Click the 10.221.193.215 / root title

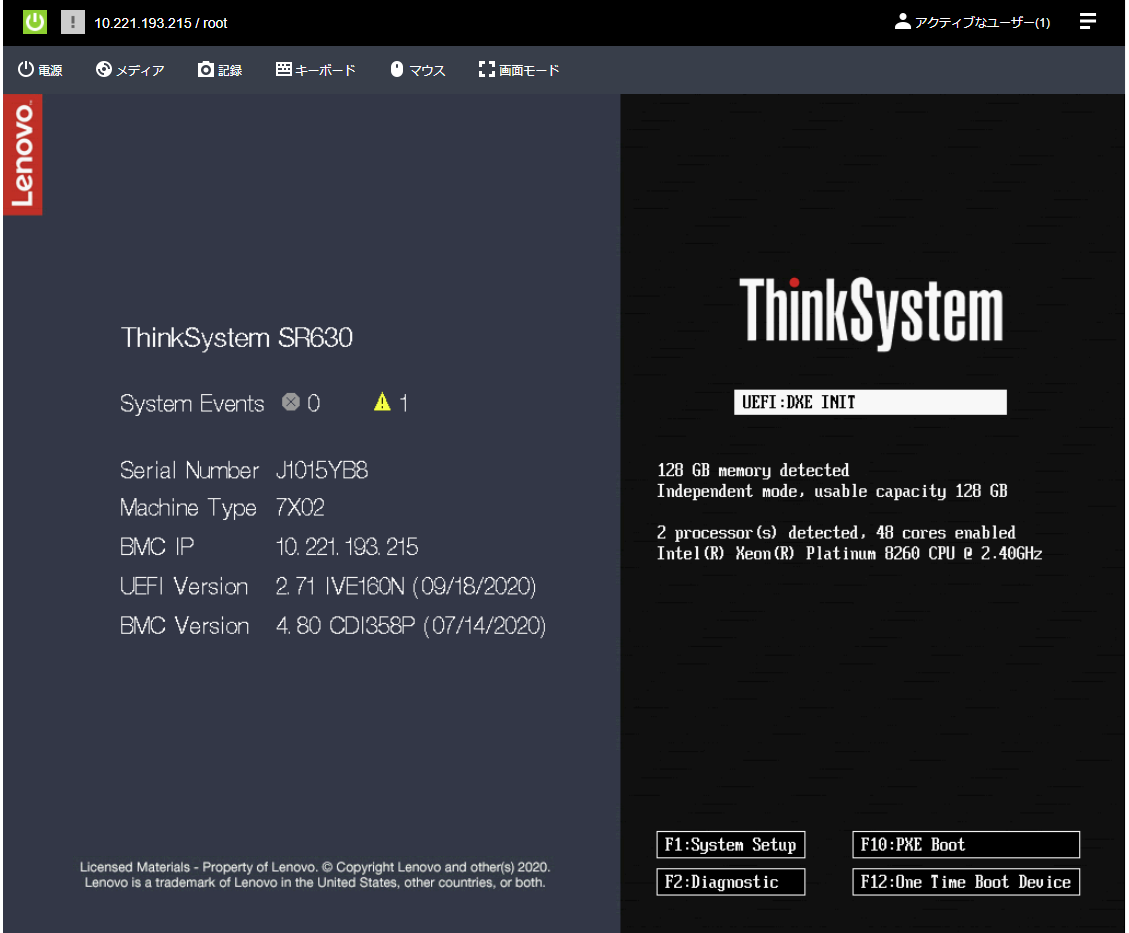click(x=161, y=23)
